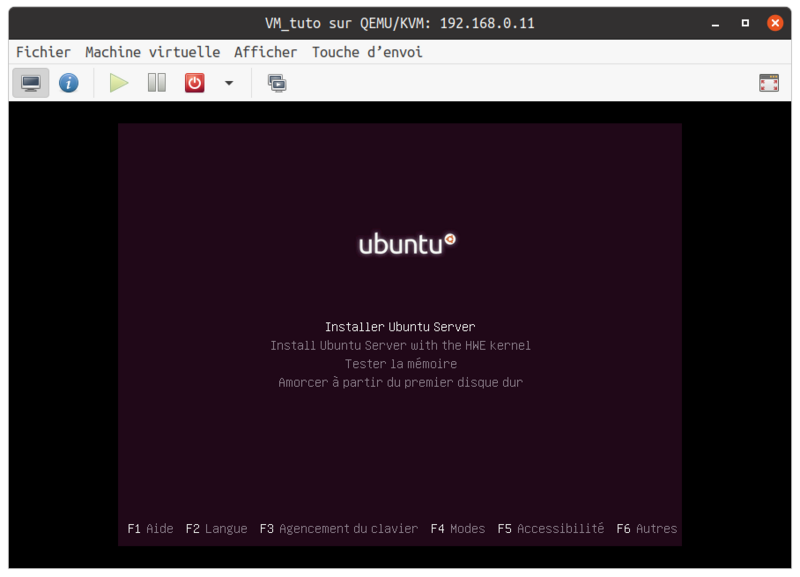Pause the virtual machine

coord(157,83)
